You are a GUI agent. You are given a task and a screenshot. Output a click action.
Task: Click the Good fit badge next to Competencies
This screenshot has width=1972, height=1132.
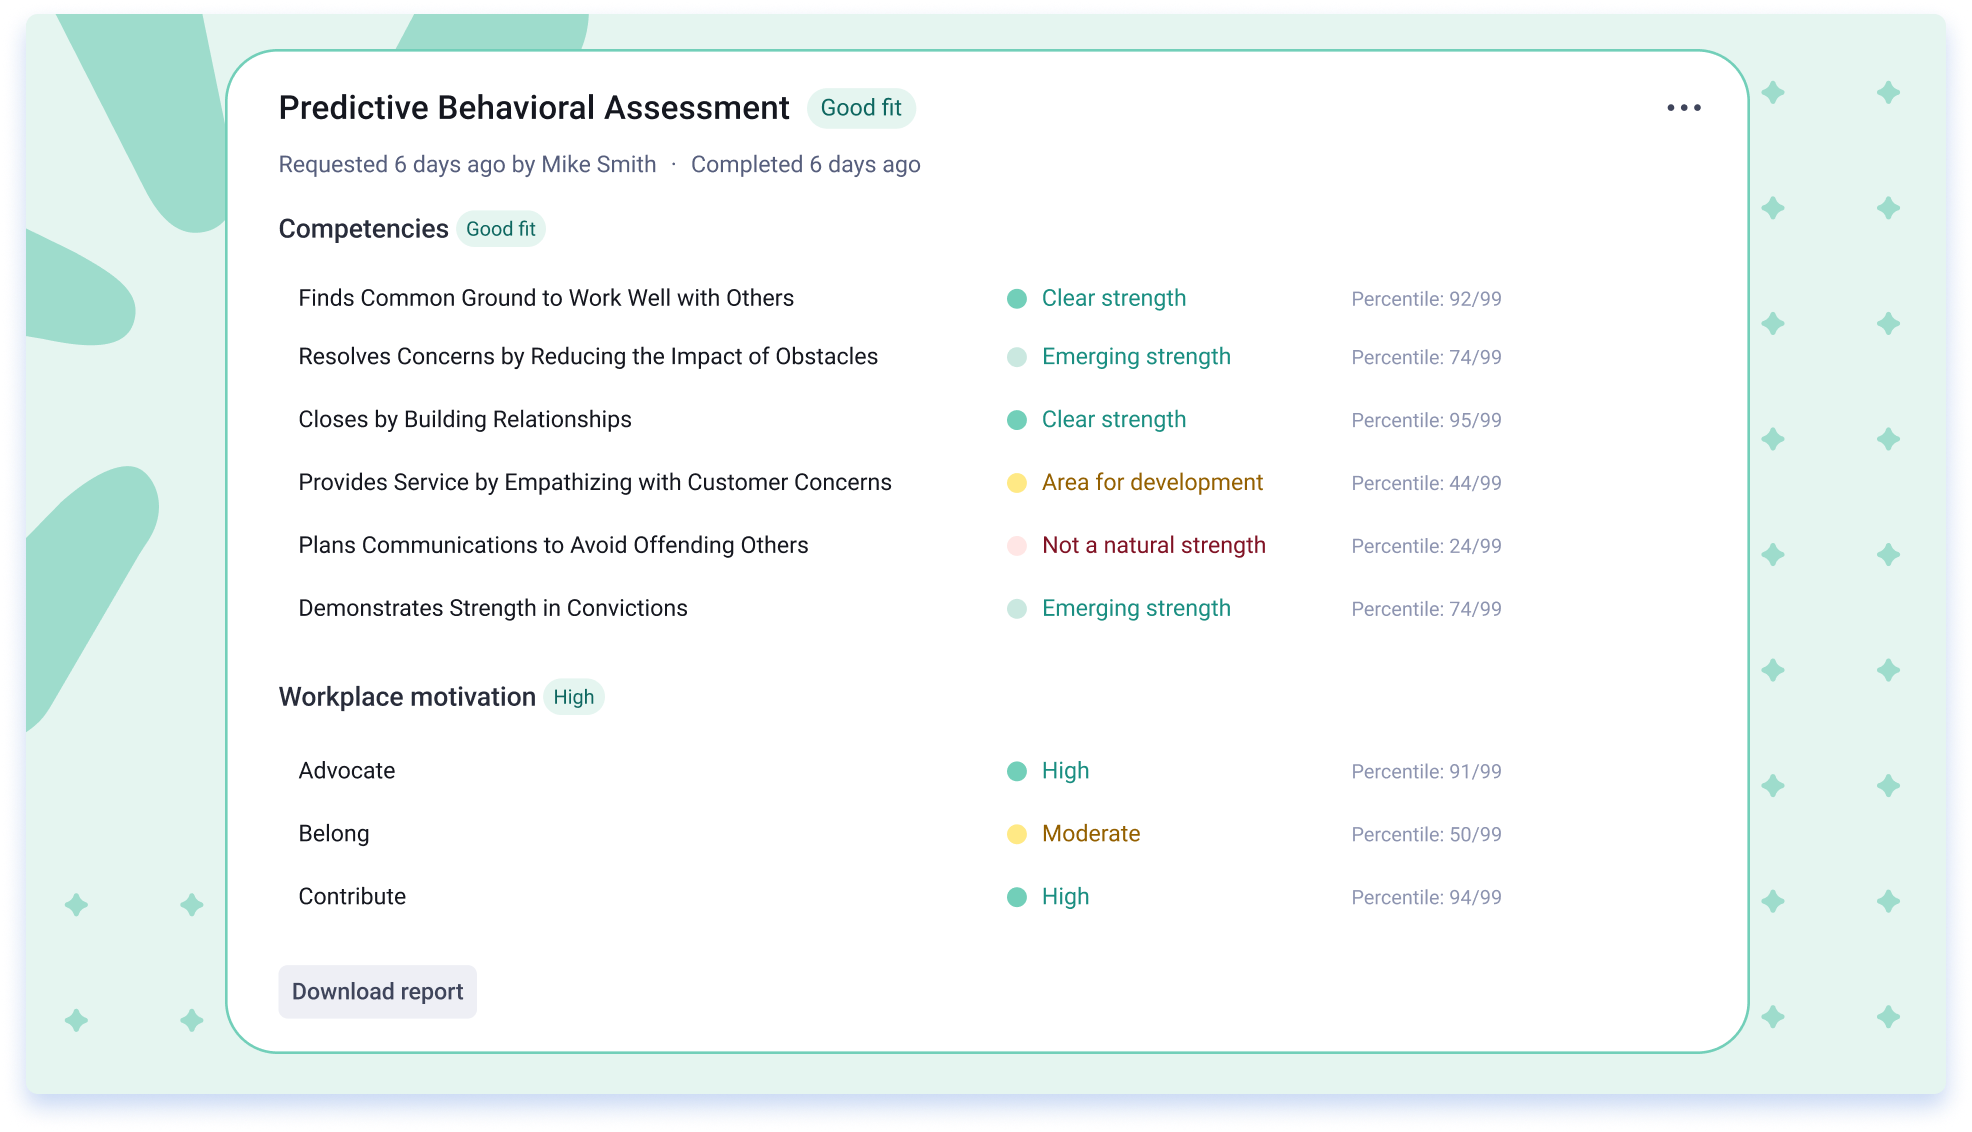pos(501,229)
